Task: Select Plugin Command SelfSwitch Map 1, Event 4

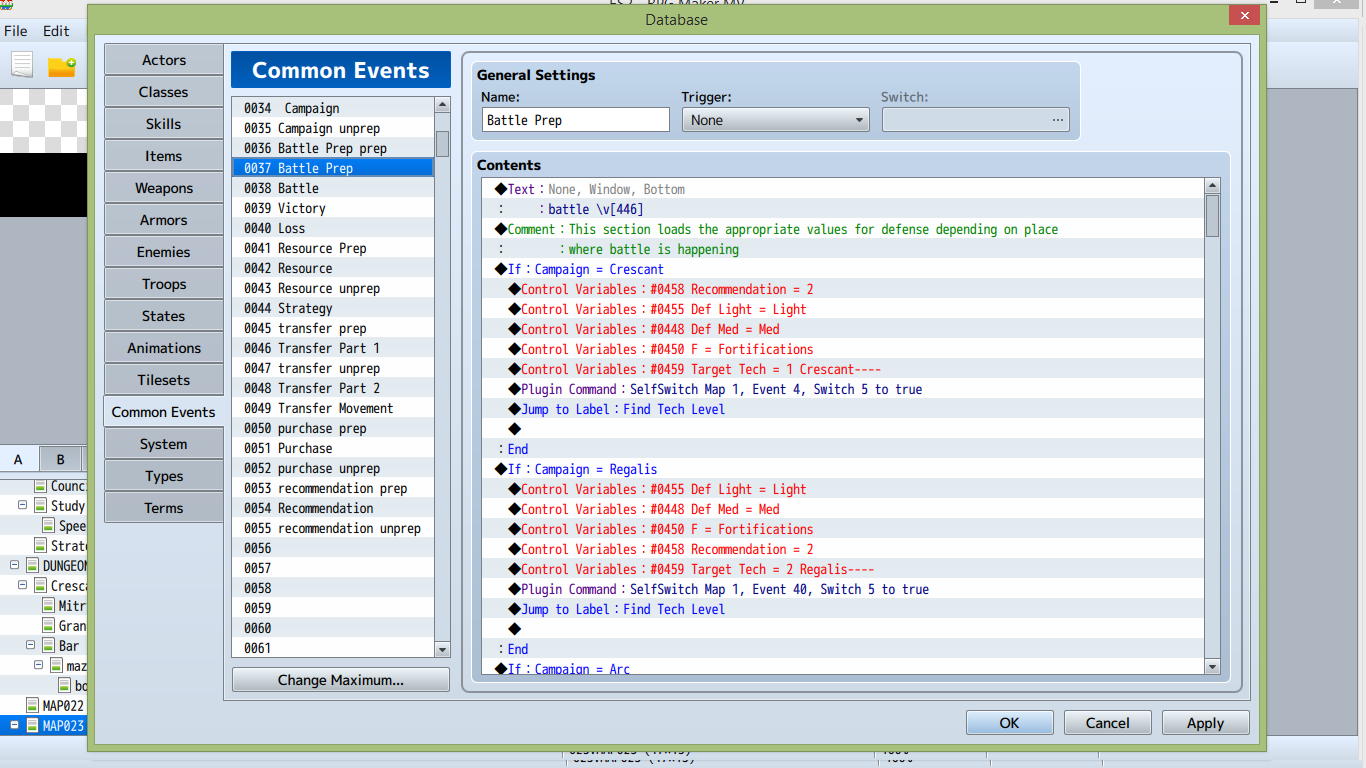Action: tap(843, 389)
